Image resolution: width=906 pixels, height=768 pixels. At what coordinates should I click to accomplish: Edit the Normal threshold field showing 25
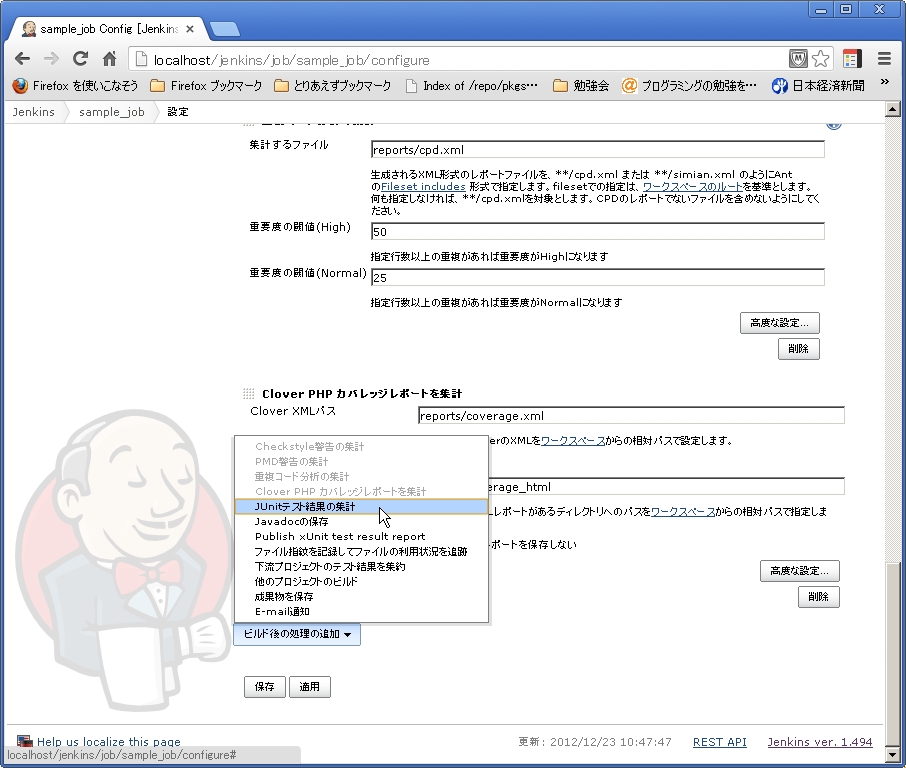coord(597,277)
